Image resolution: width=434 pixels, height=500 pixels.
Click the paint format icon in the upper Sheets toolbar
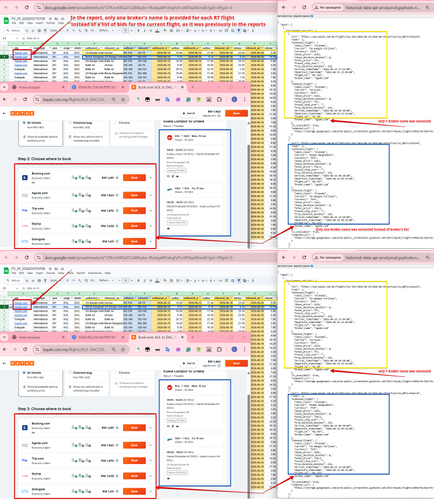(x=45, y=30)
